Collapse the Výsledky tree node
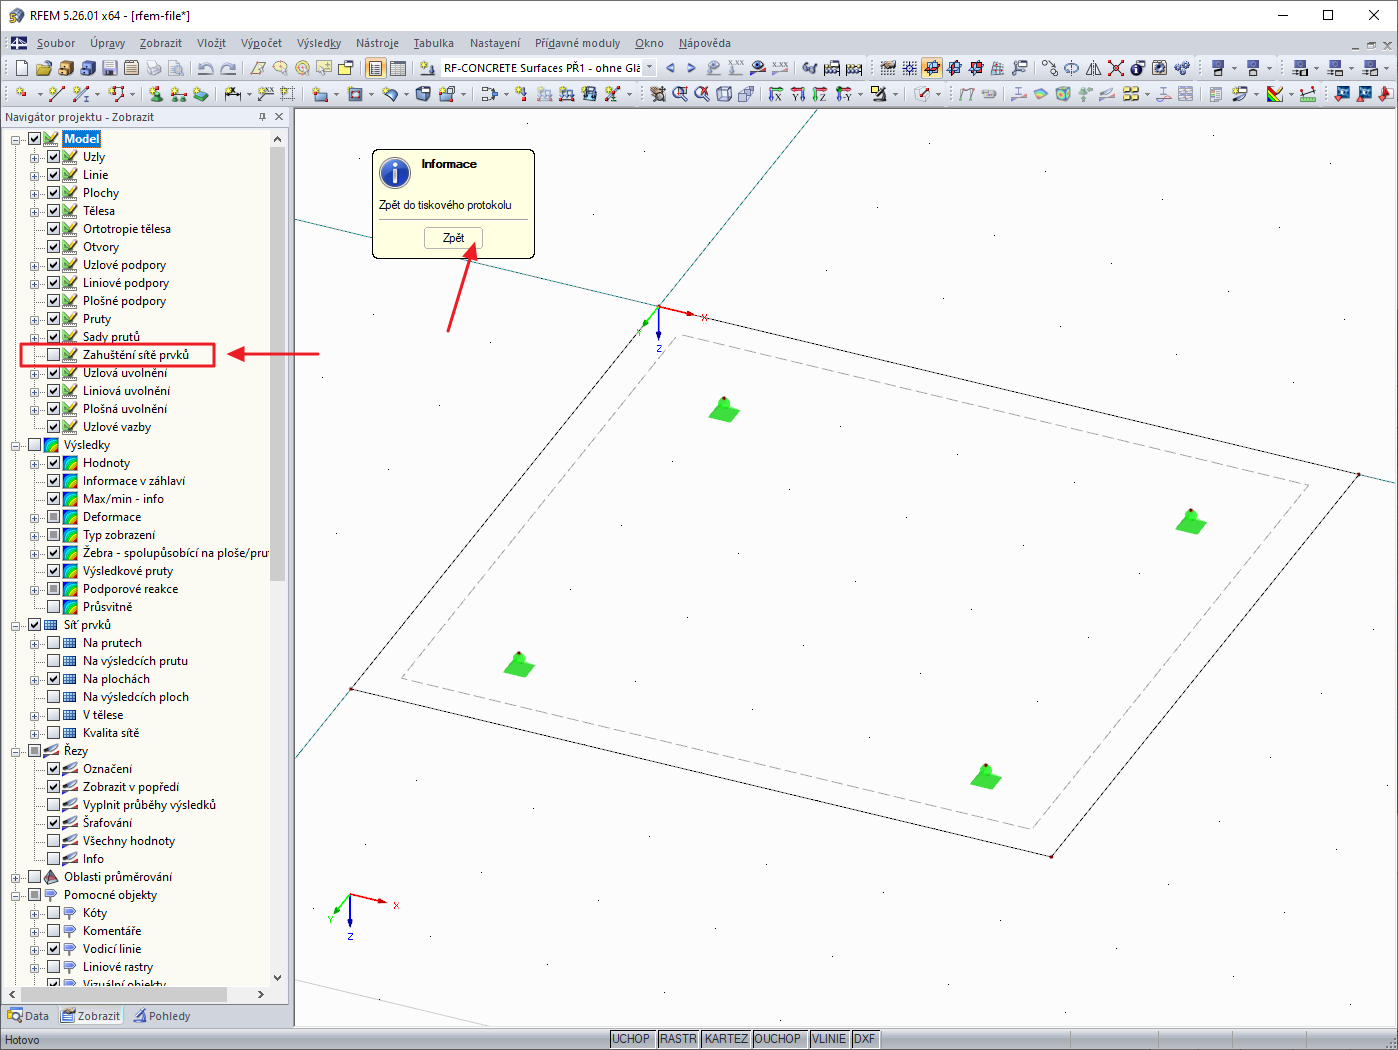This screenshot has height=1050, width=1398. (16, 445)
